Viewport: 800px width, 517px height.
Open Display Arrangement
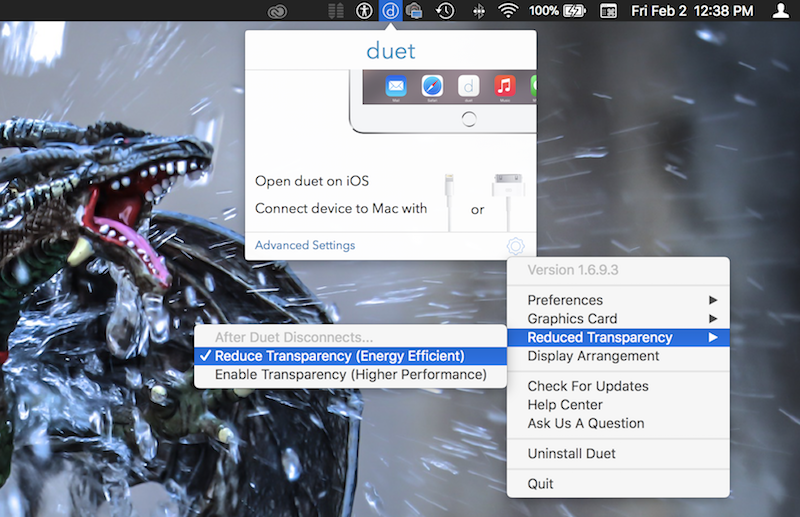coord(618,356)
